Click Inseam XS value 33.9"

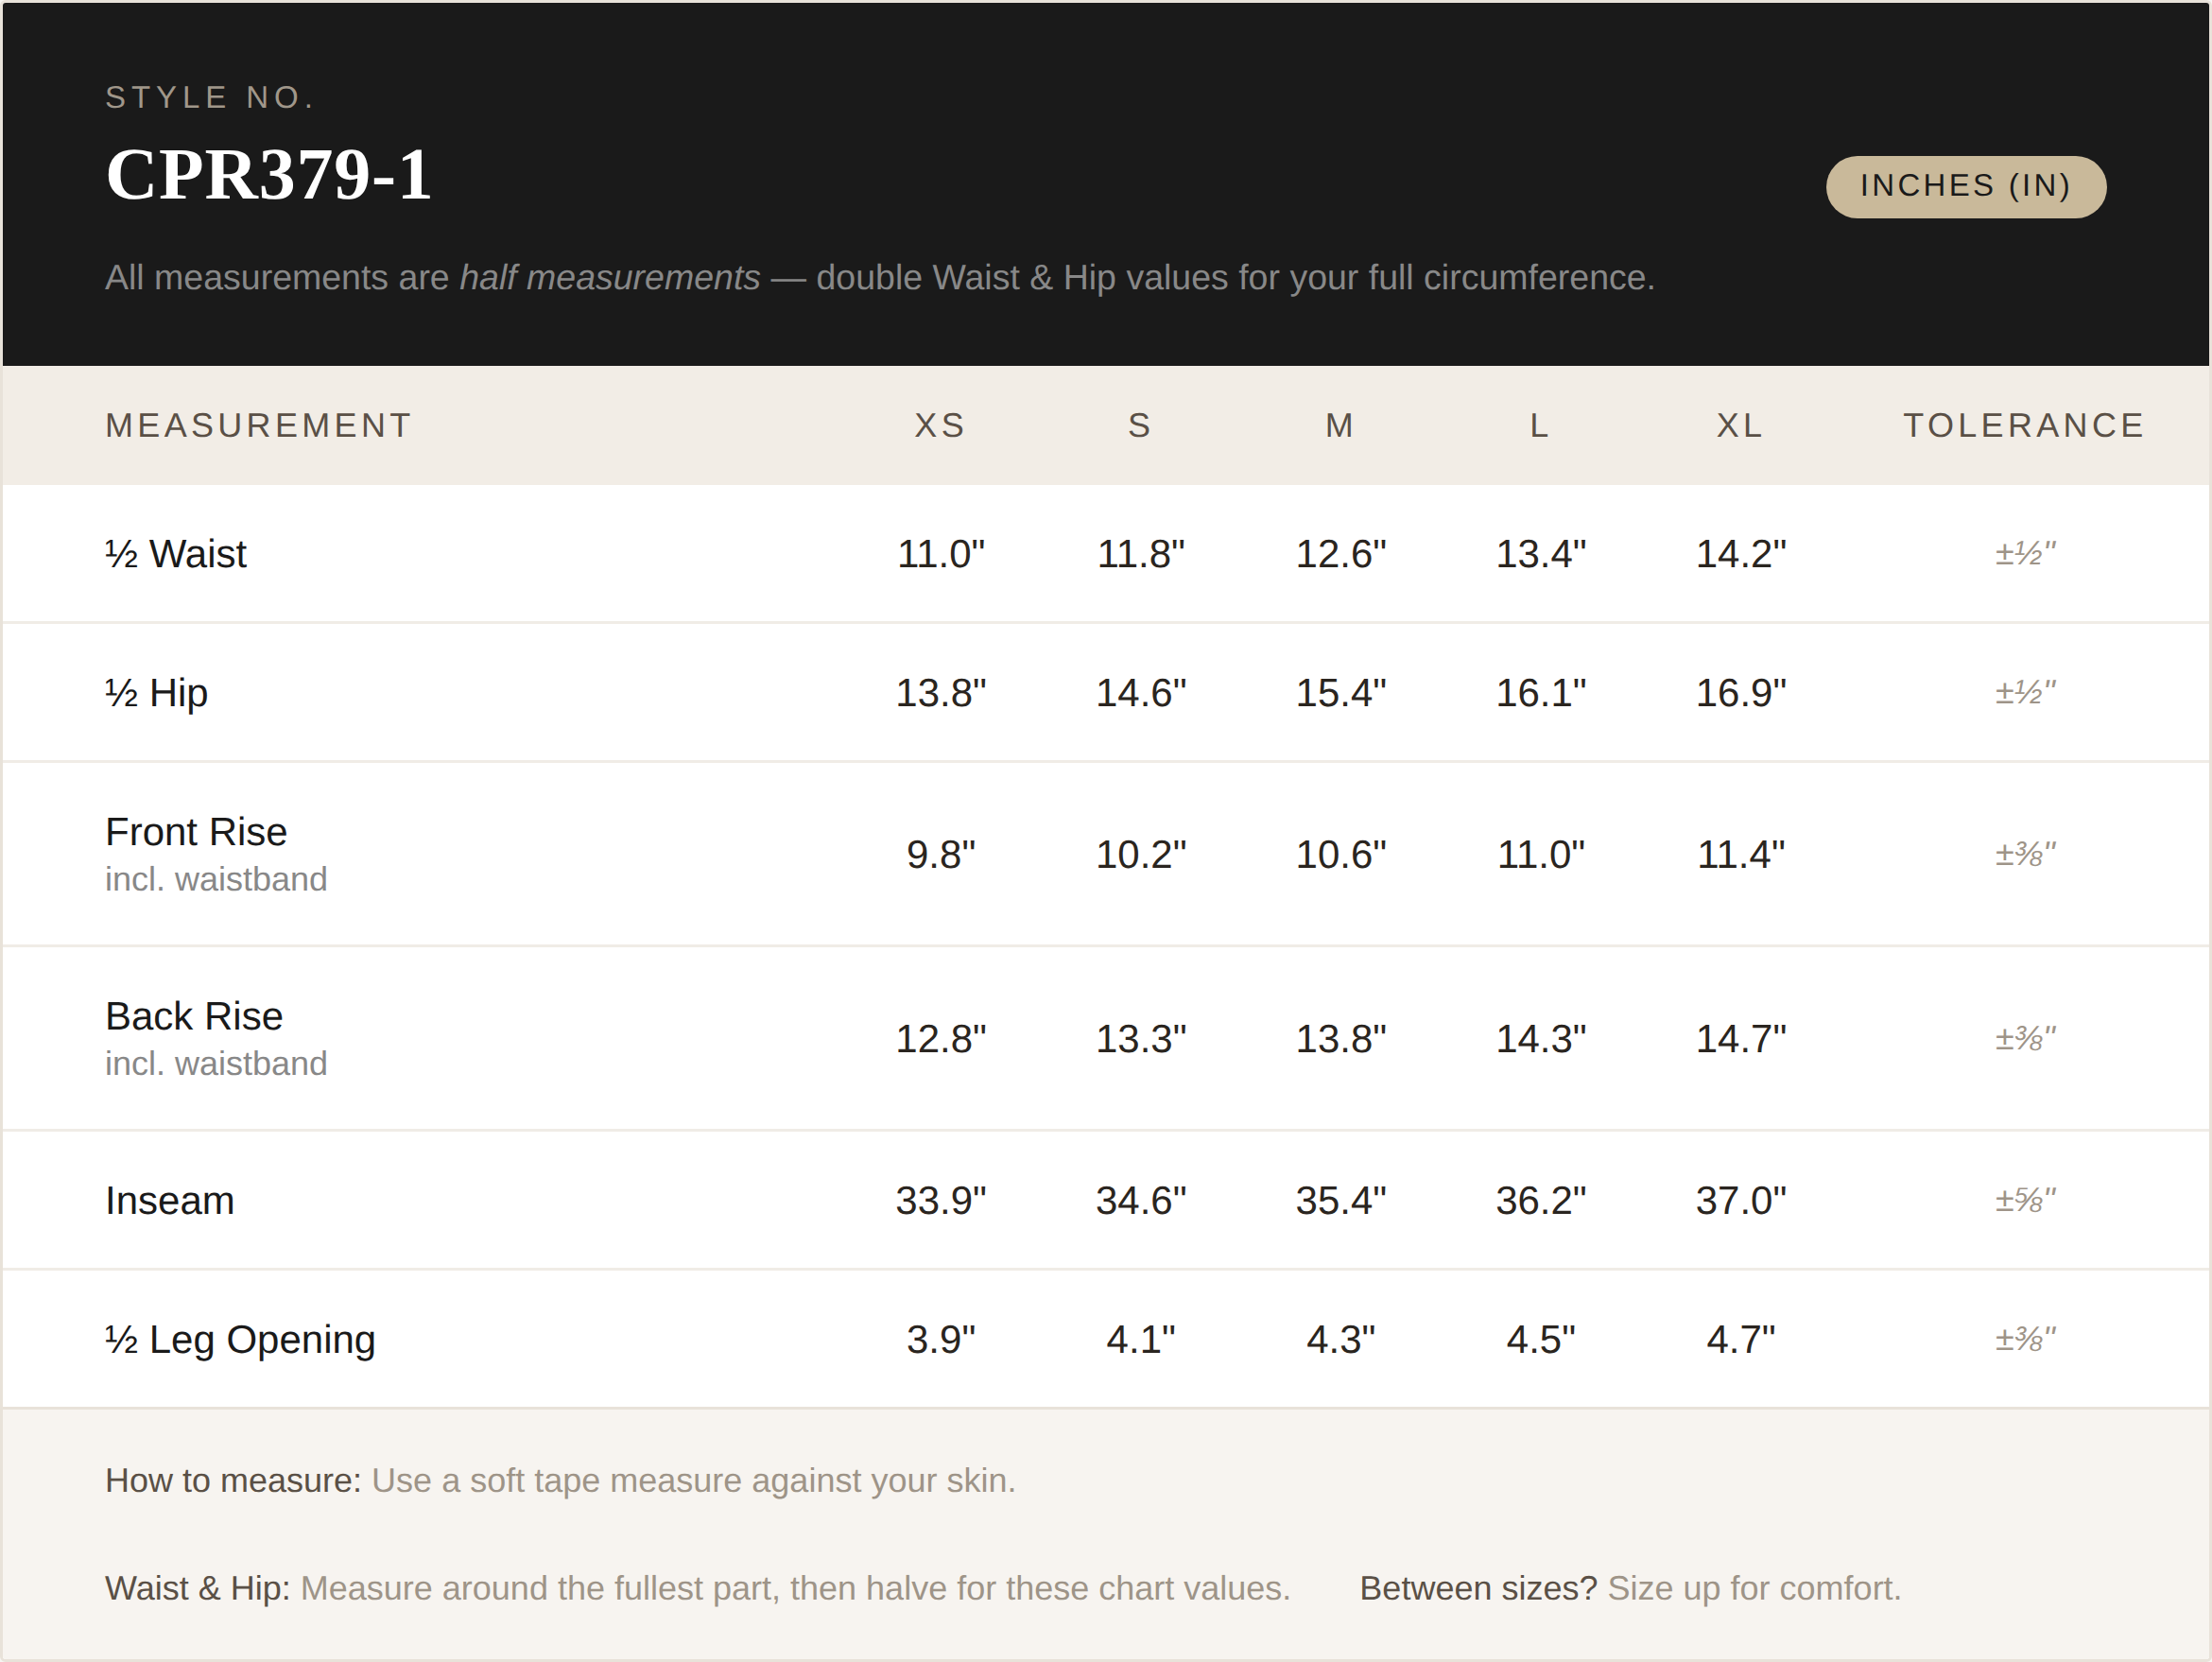pos(940,1200)
